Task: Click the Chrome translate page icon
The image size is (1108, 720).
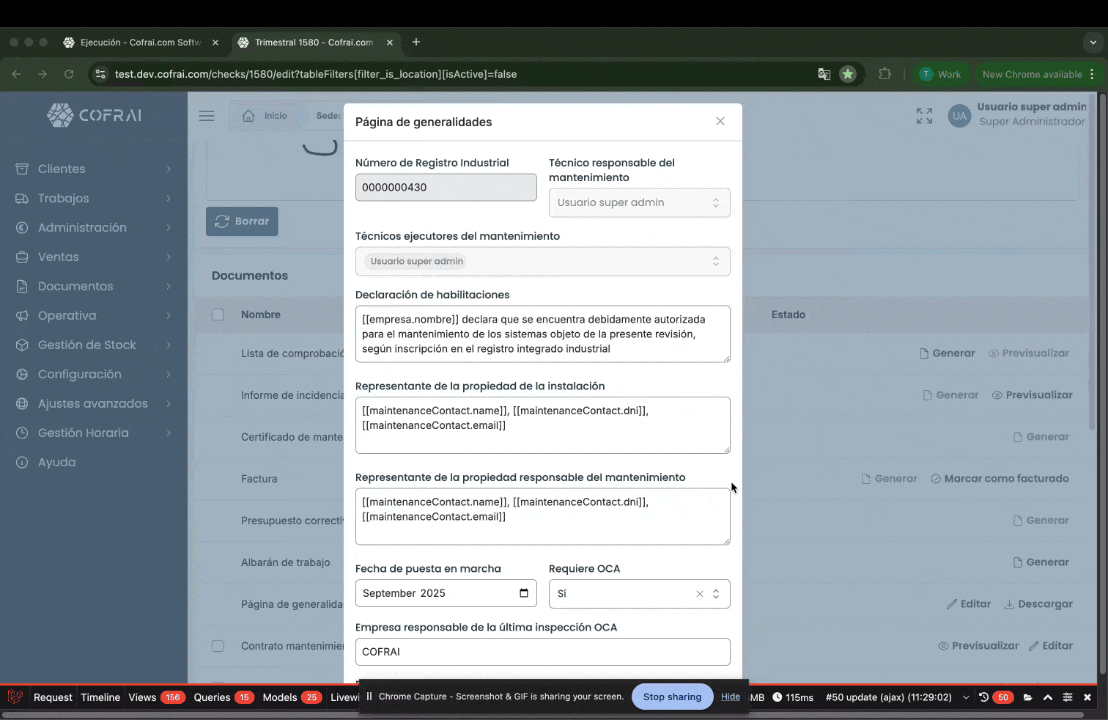Action: coord(824,74)
